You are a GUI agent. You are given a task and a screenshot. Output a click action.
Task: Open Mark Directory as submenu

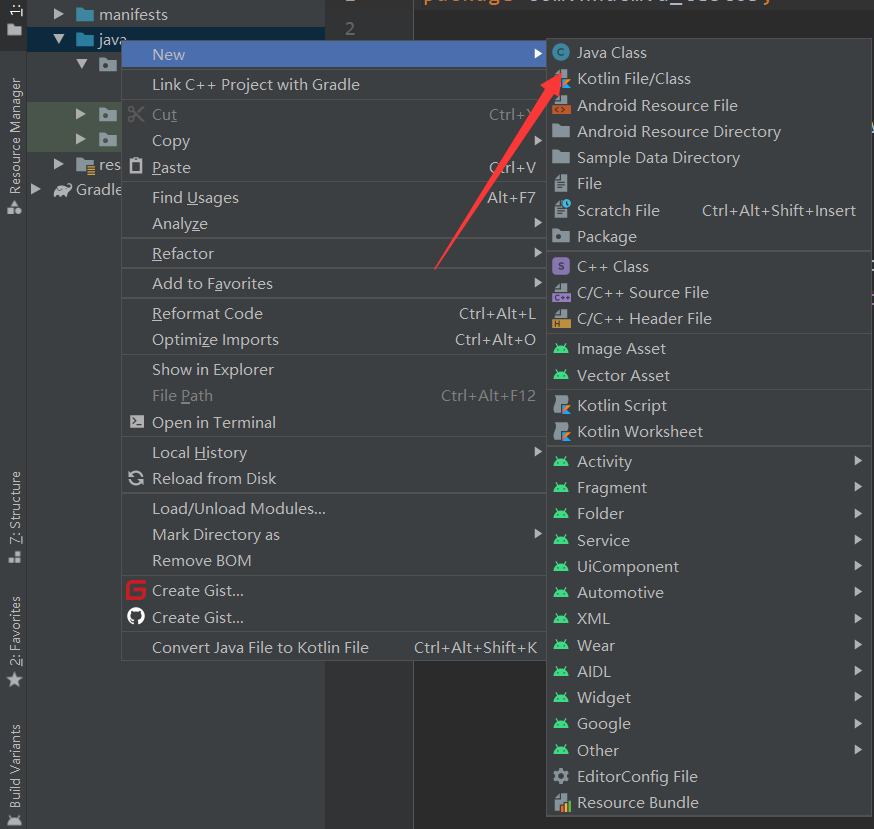coord(333,535)
